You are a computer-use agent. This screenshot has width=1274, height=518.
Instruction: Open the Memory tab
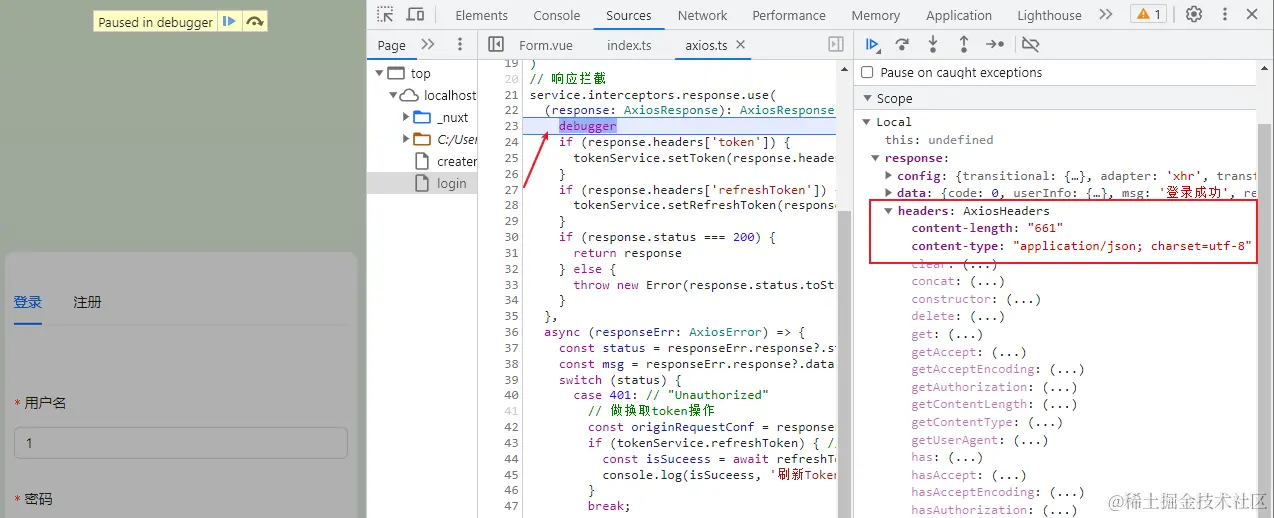pos(875,15)
